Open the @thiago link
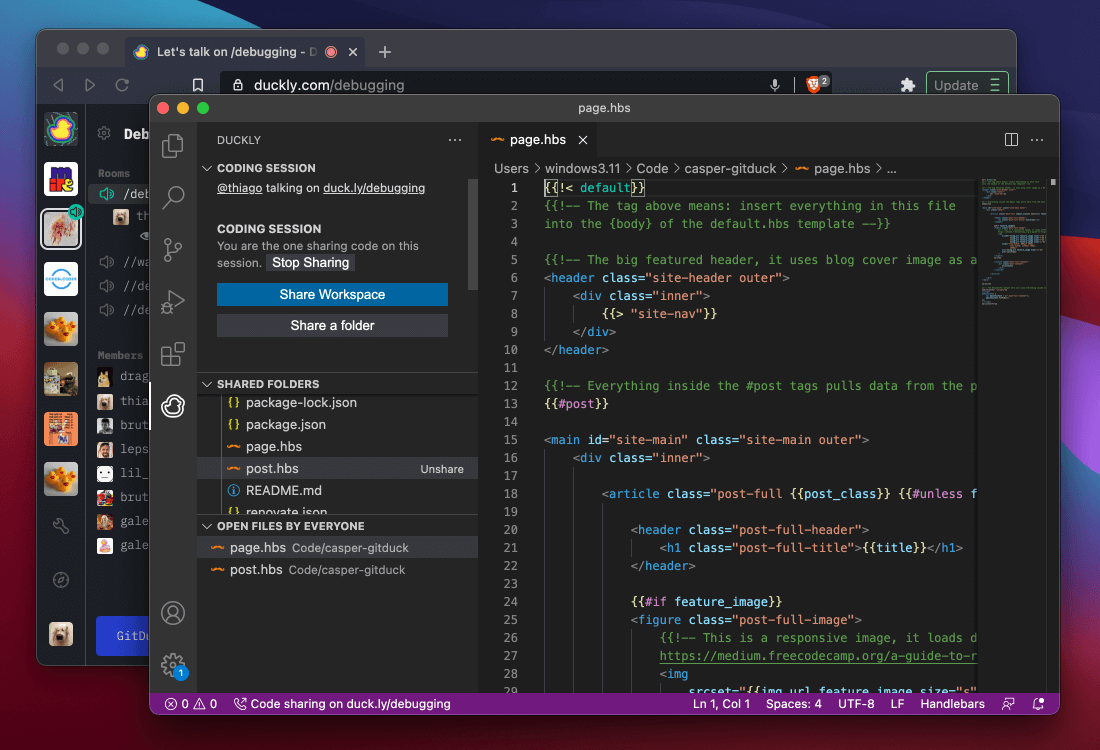This screenshot has width=1100, height=750. [239, 188]
